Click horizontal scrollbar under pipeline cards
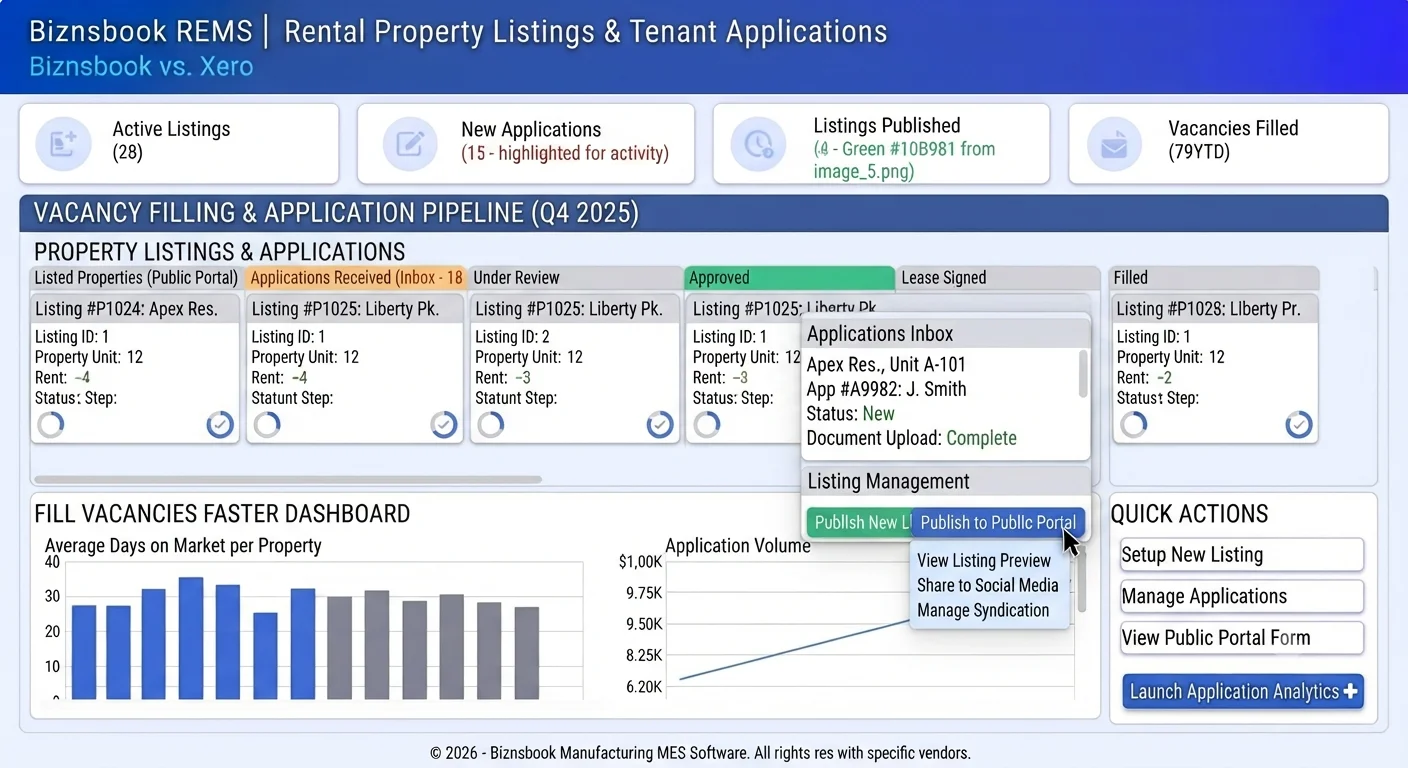The width and height of the screenshot is (1408, 768). click(x=288, y=480)
